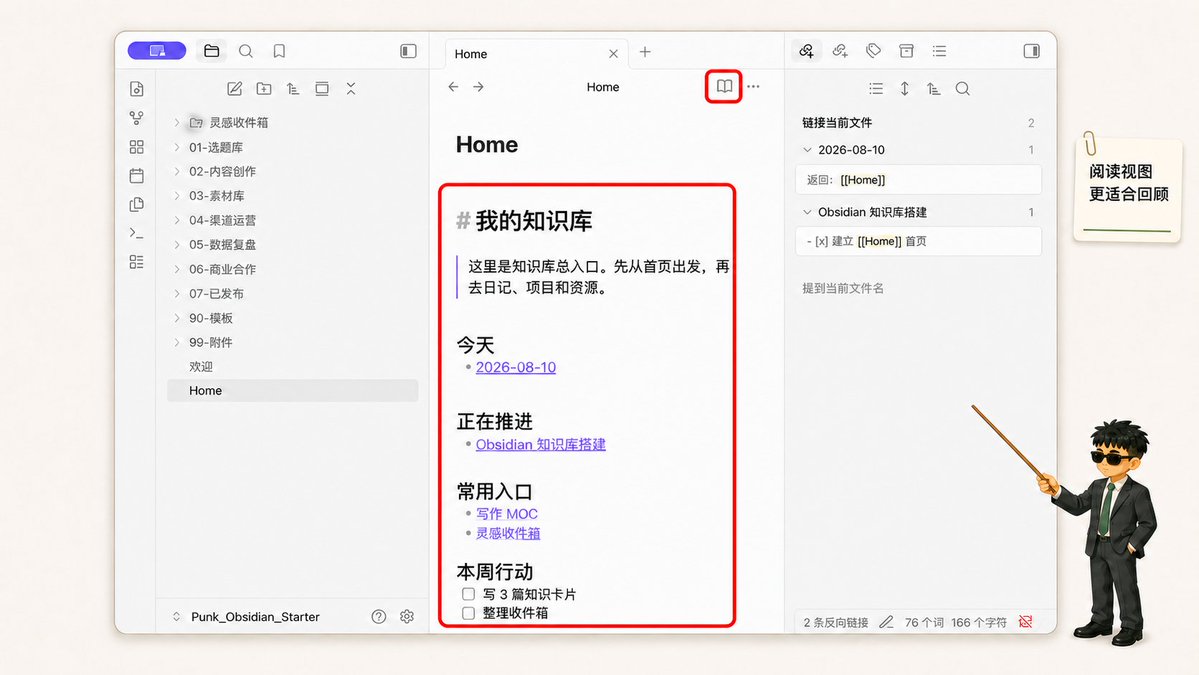Open the 2026-08-10 daily note link
This screenshot has width=1199, height=675.
[x=515, y=367]
